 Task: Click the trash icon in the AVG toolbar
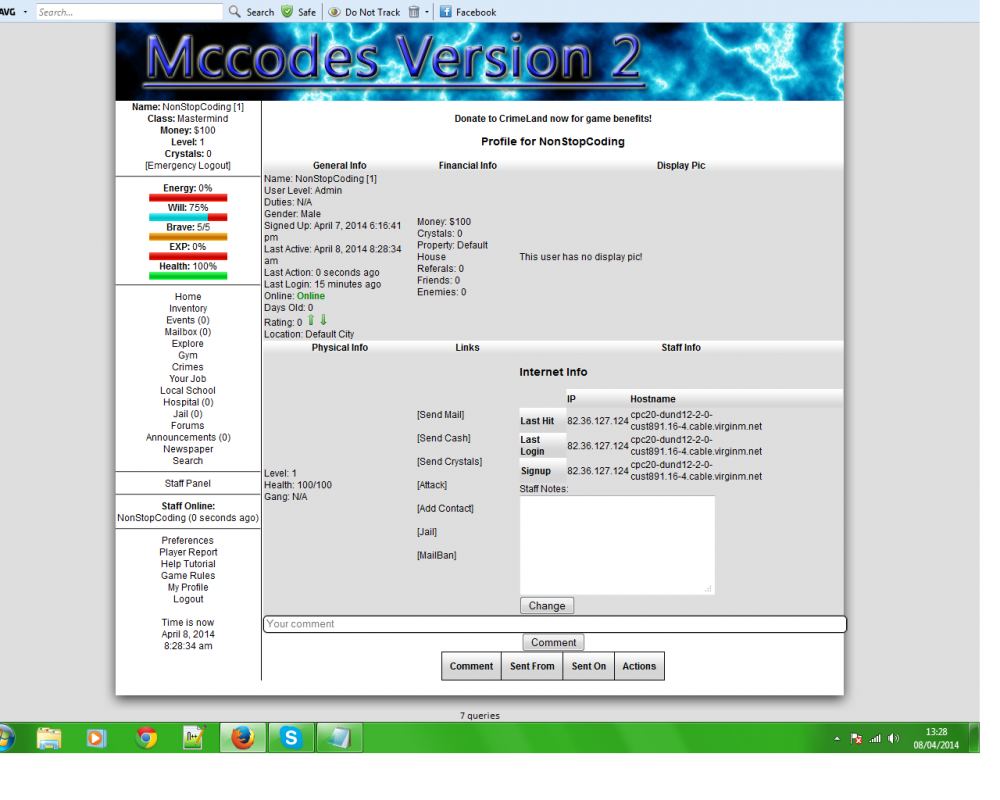tap(414, 11)
